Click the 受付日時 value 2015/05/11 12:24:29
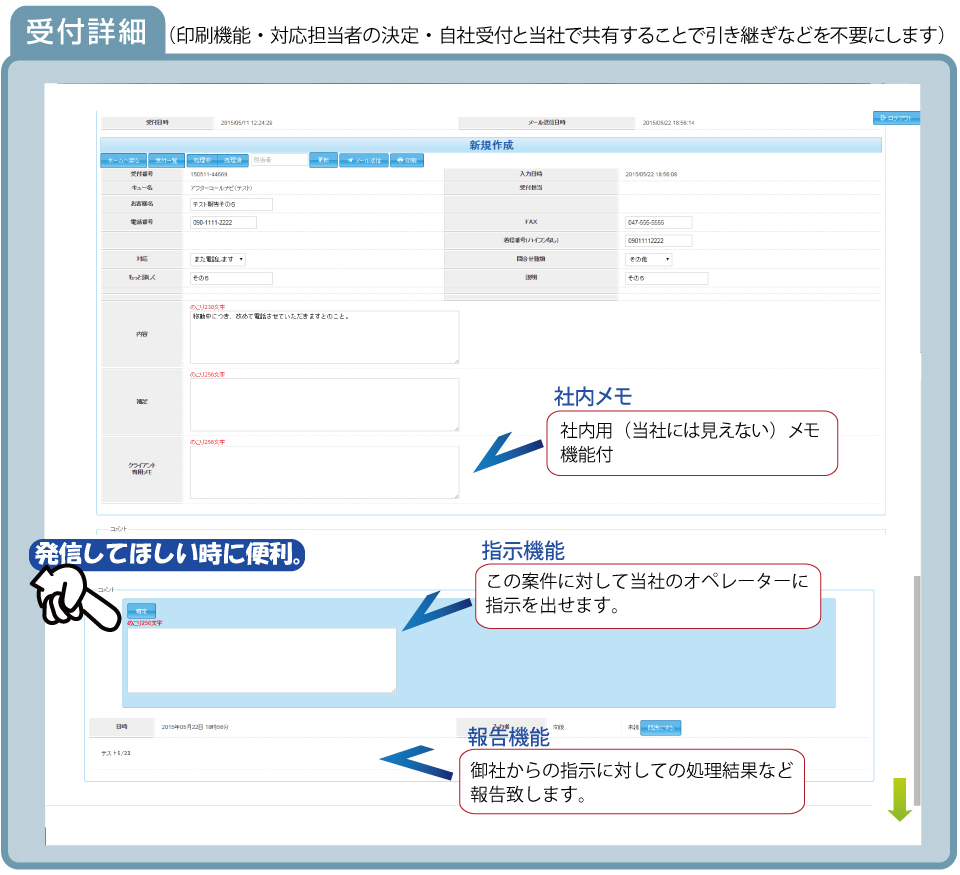The height and width of the screenshot is (875, 960). [246, 123]
